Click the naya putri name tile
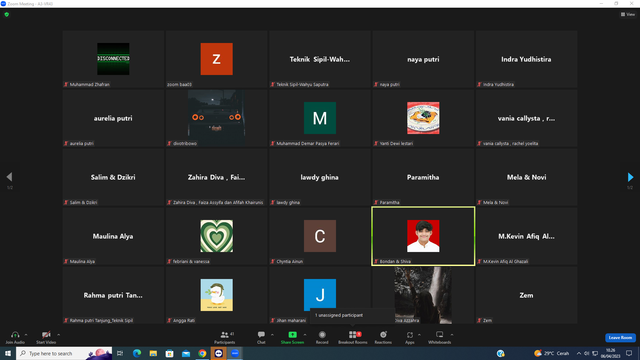Screen dimensions: 640x360 pos(423,59)
